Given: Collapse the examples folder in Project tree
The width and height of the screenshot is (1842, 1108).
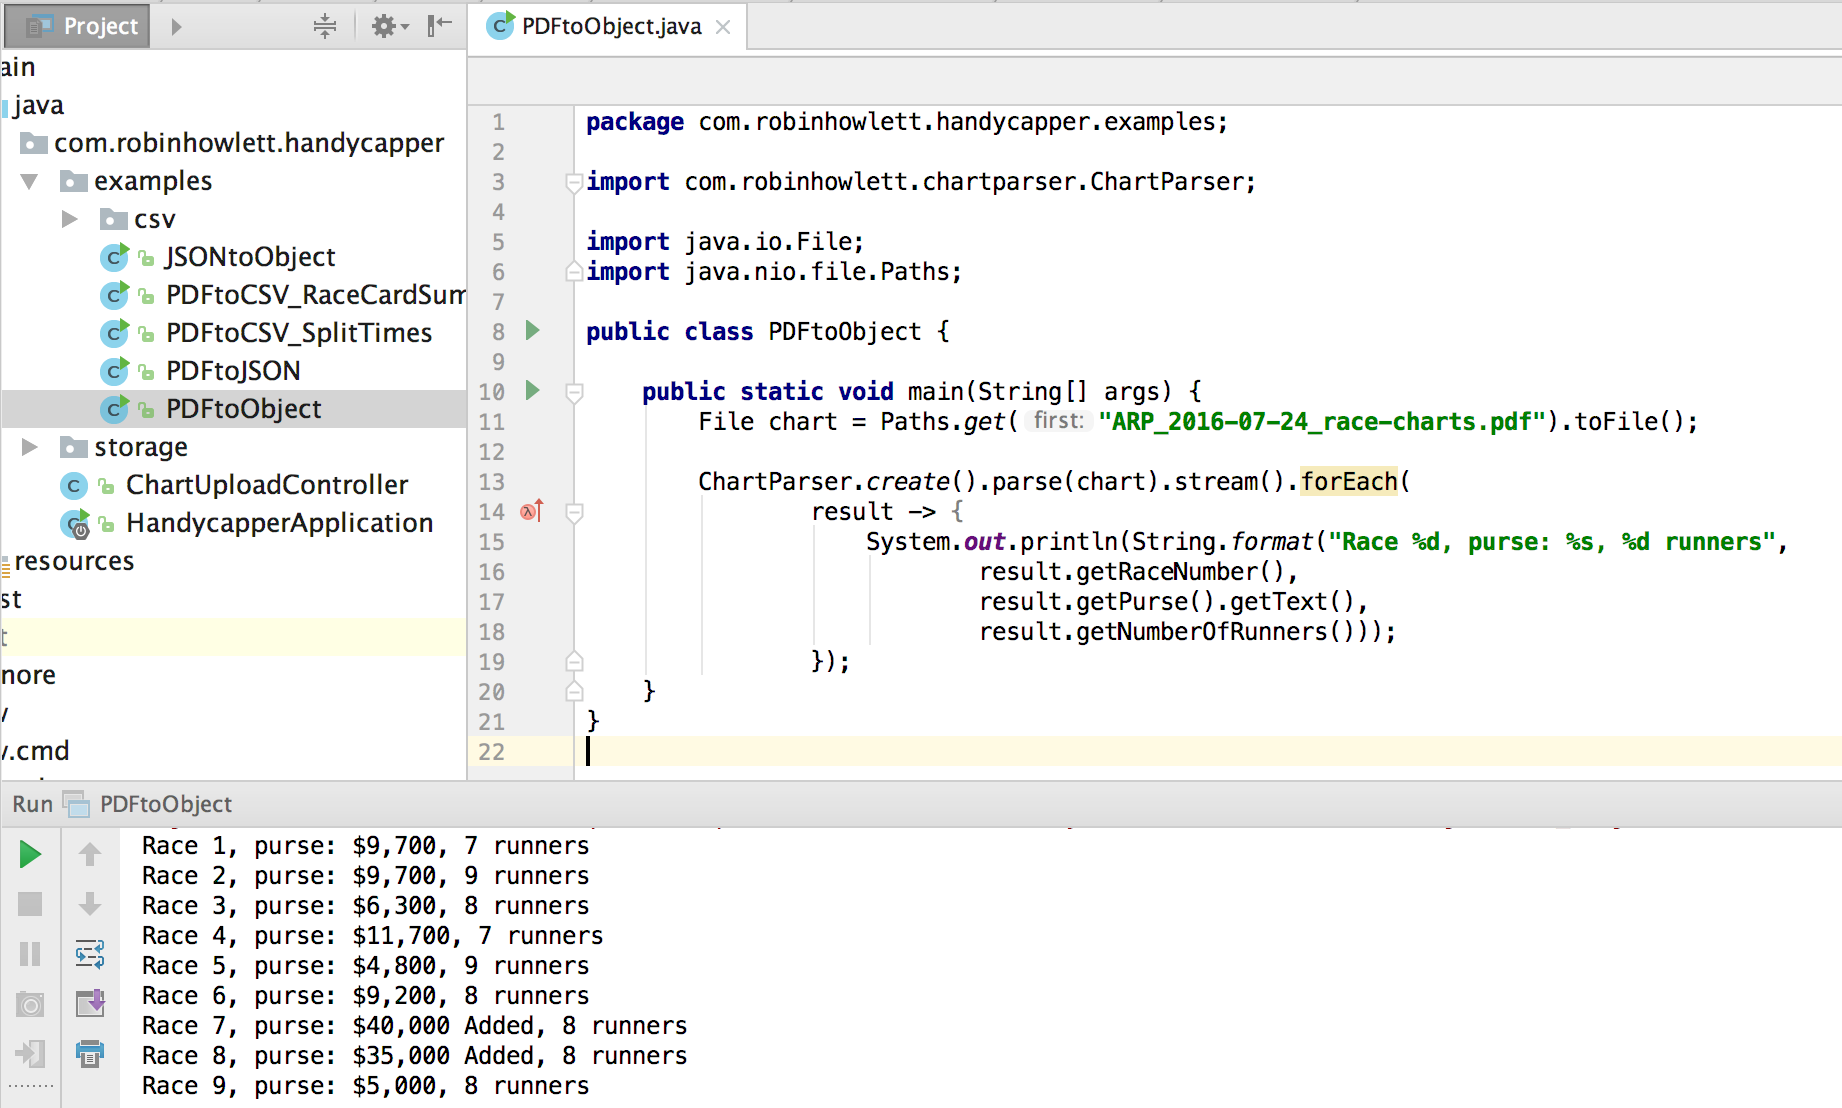Looking at the screenshot, I should pos(30,181).
